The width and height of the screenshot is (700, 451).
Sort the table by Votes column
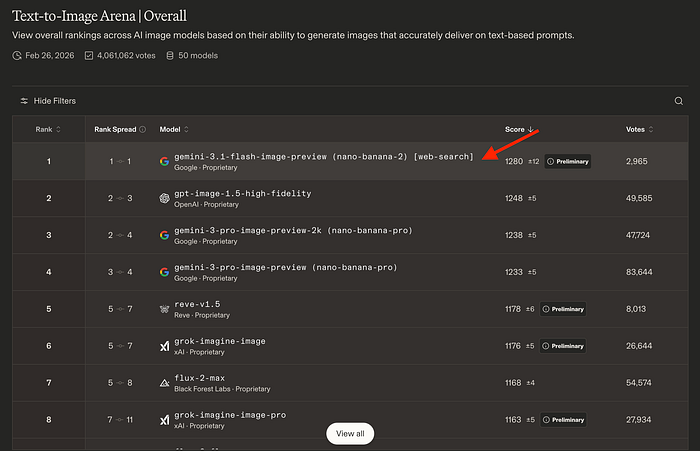(x=639, y=129)
